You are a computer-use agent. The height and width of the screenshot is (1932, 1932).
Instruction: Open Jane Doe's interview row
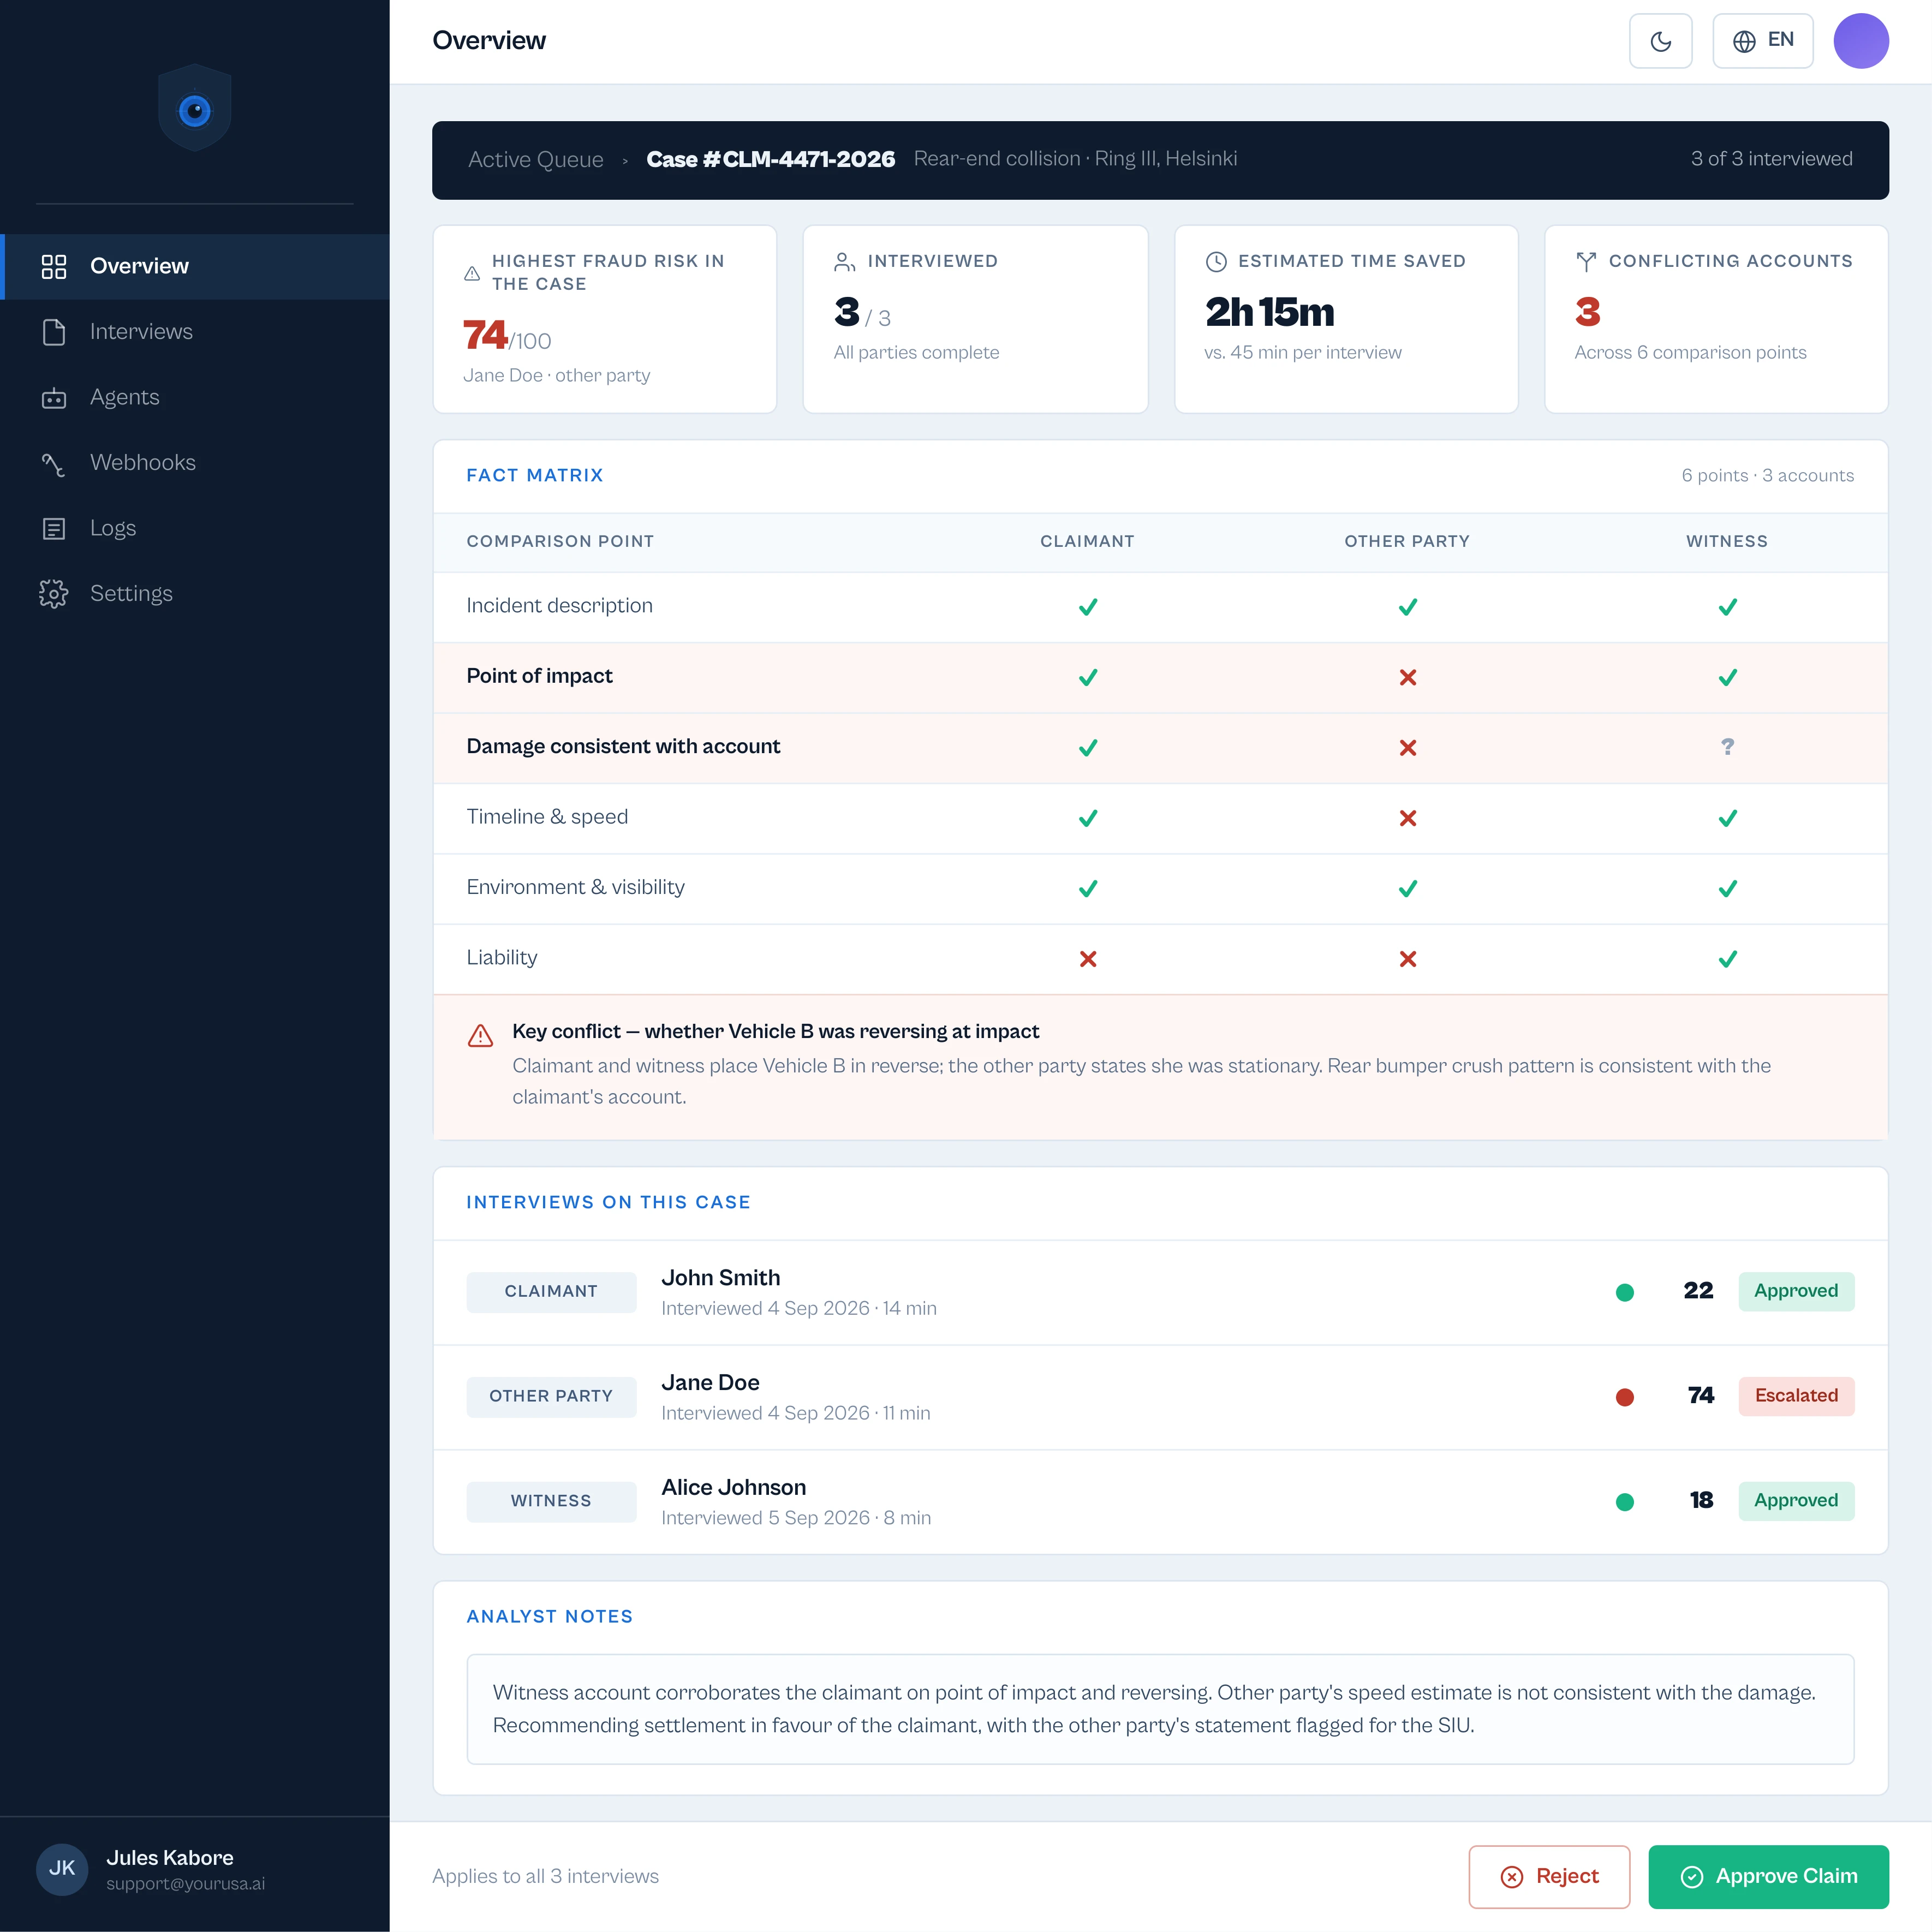tap(1160, 1397)
